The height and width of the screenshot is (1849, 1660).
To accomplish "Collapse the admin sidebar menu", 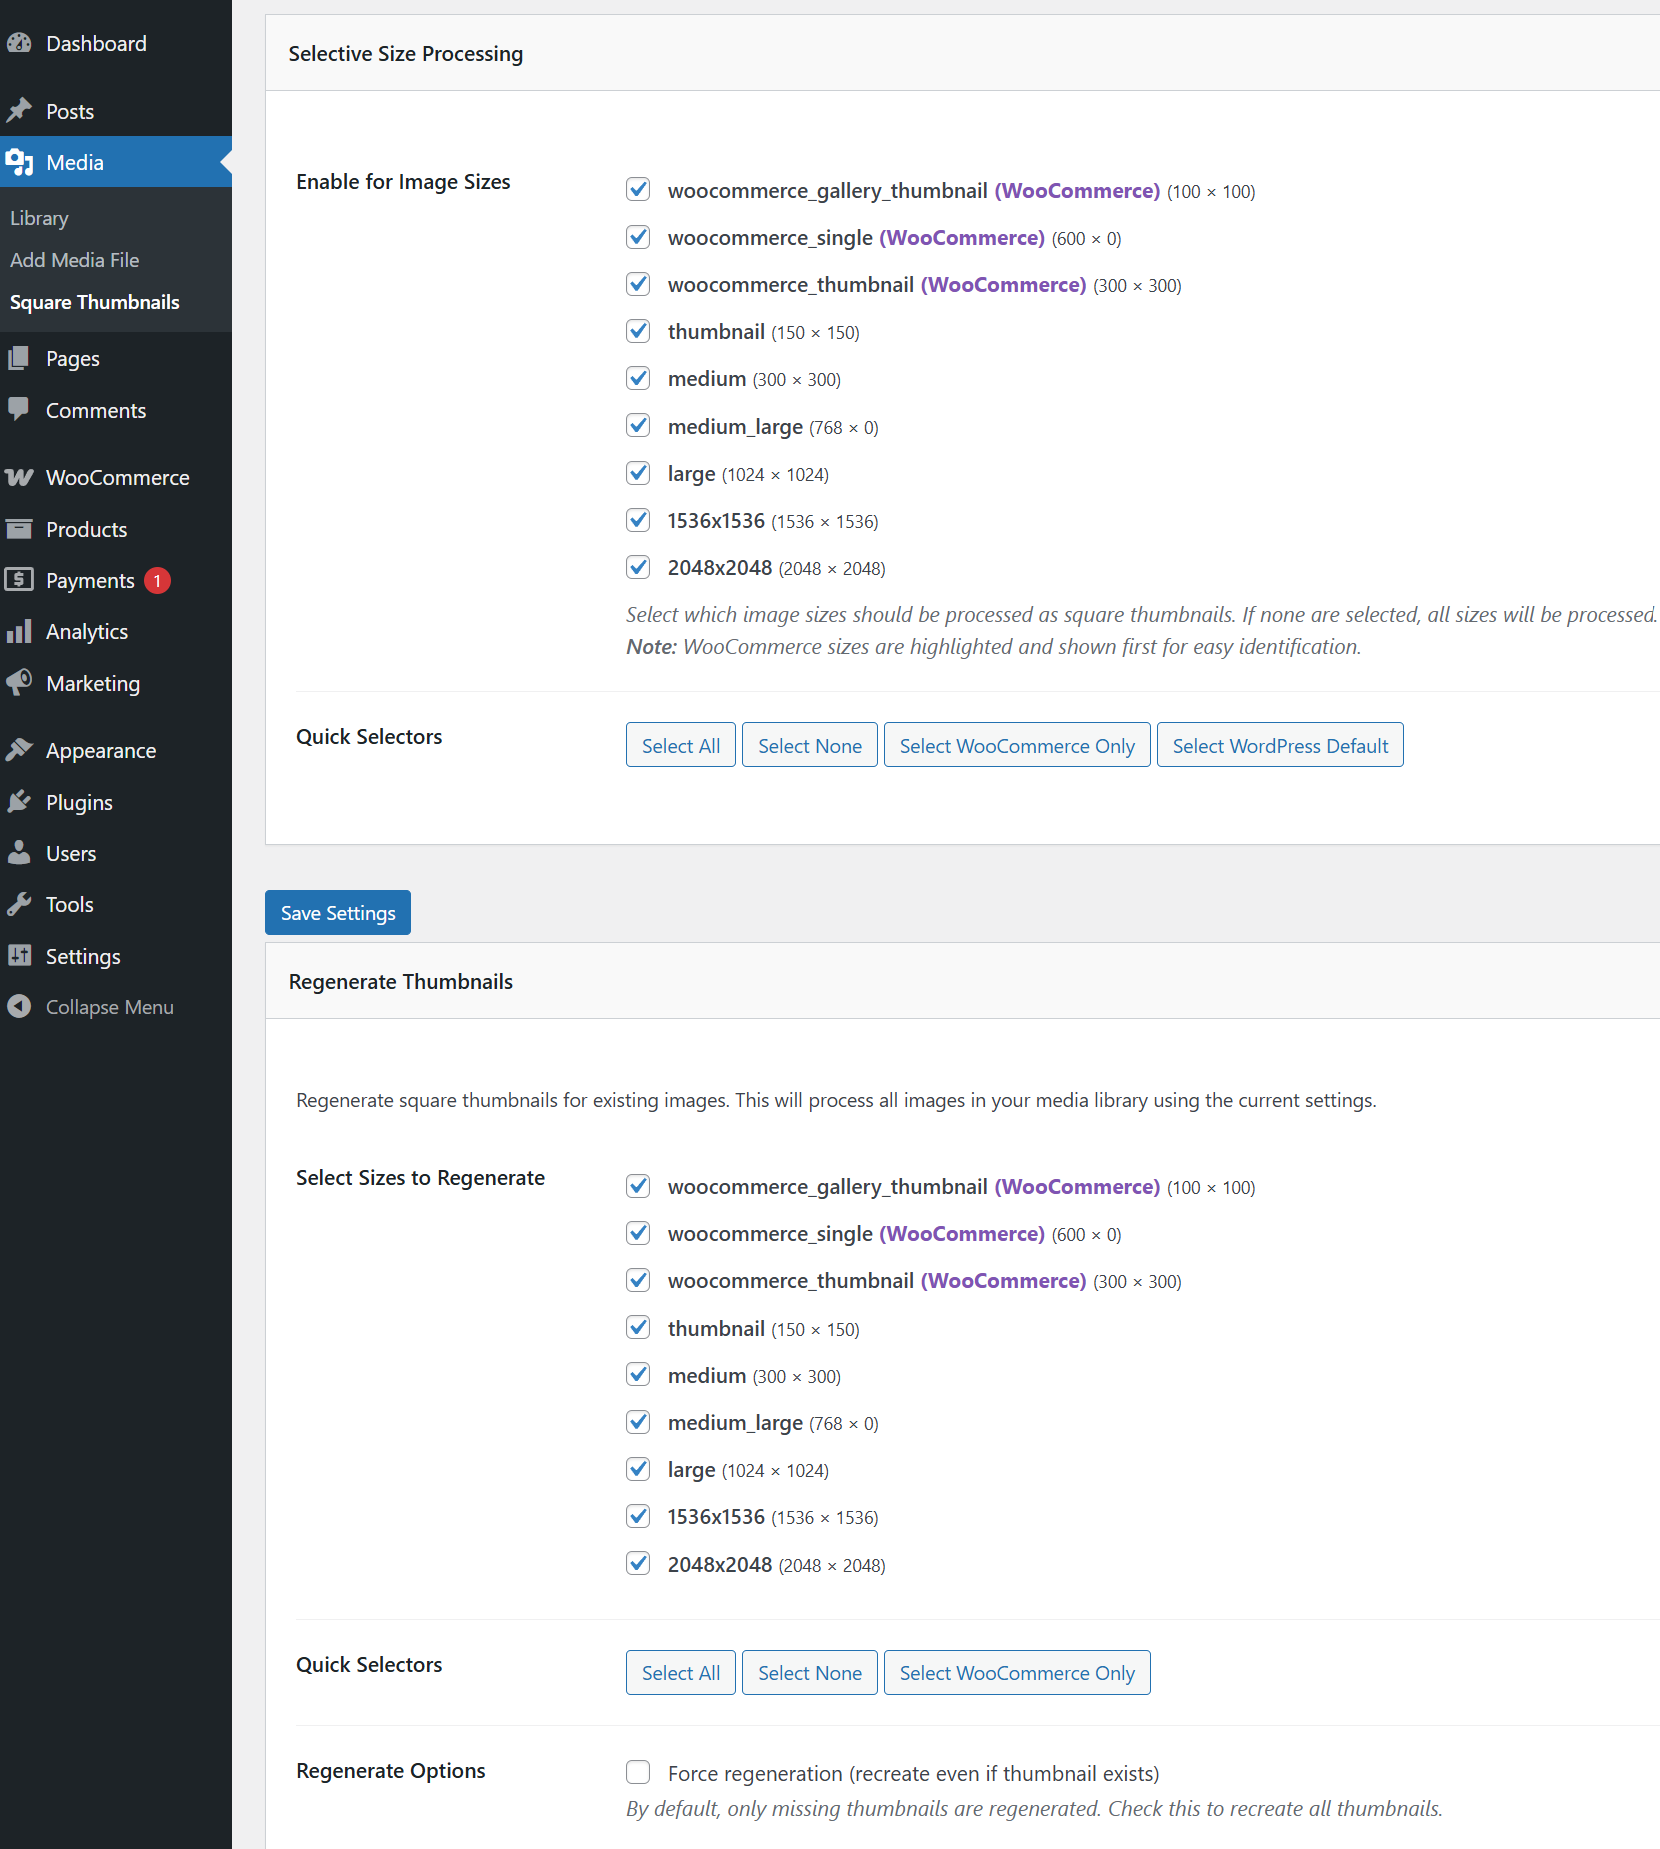I will pos(116,1007).
